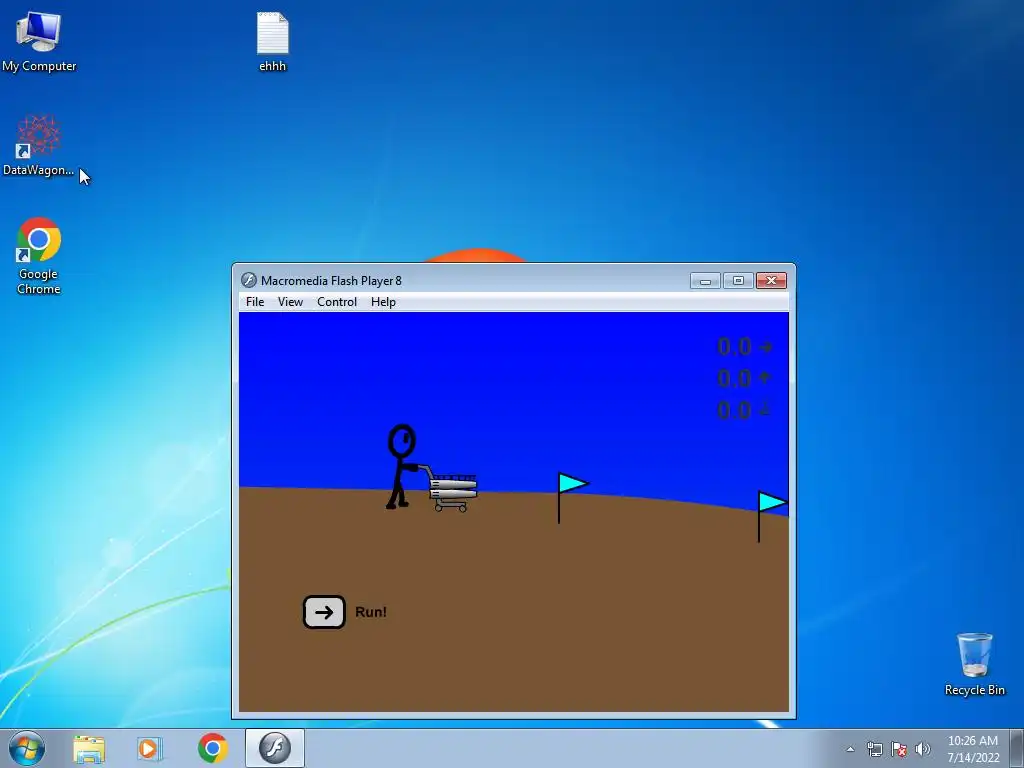Open the Windows Start menu orb
1024x768 pixels.
(27, 748)
